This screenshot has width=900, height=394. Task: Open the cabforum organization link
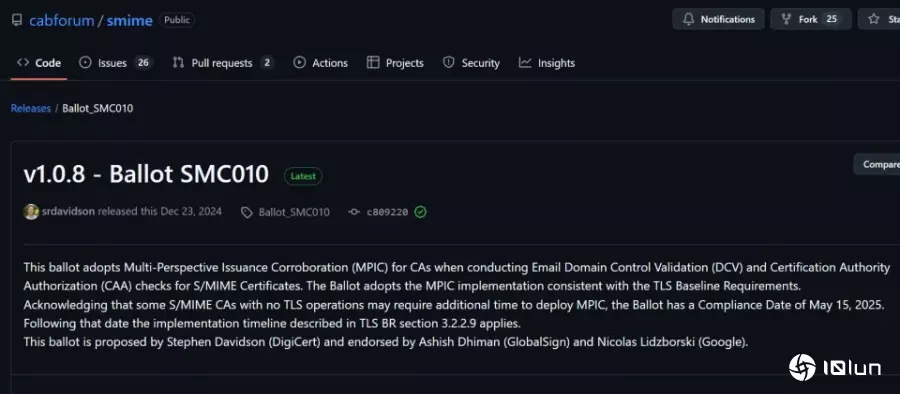point(61,21)
